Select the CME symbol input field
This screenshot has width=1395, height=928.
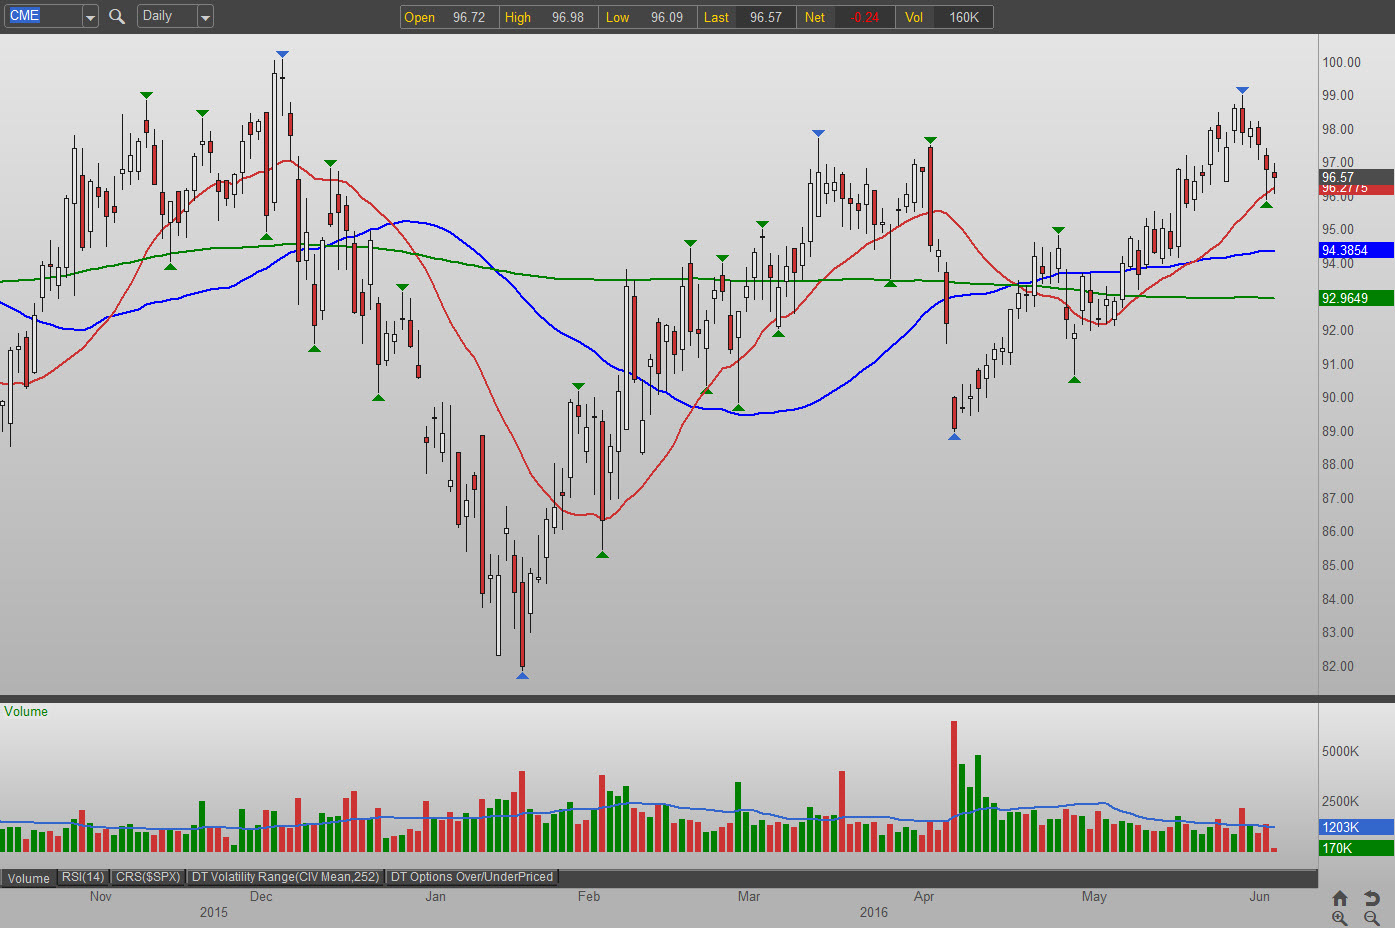[44, 16]
